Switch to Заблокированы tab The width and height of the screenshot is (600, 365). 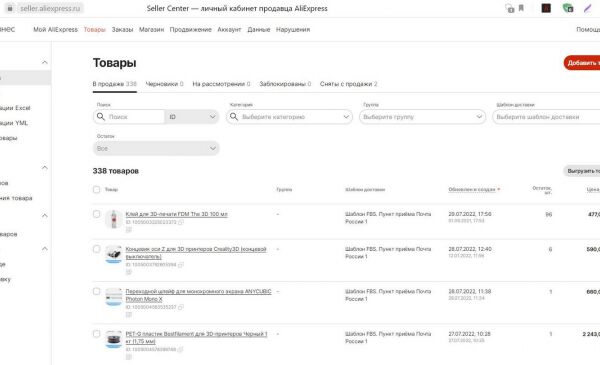(x=285, y=84)
